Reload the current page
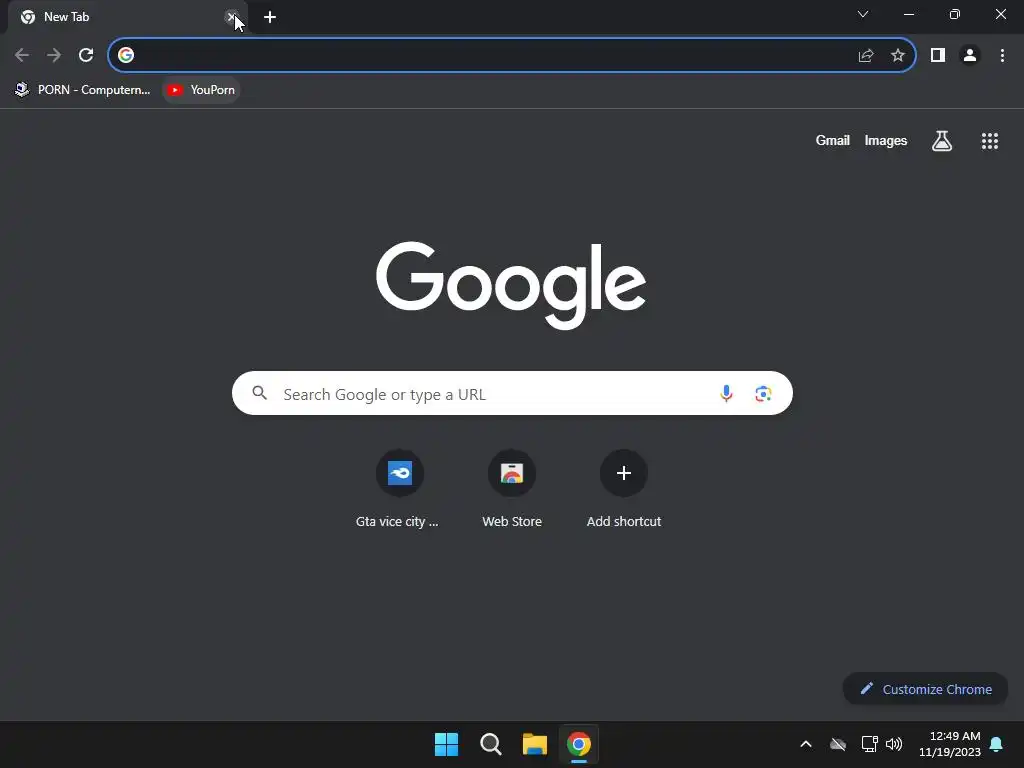The height and width of the screenshot is (768, 1024). pos(86,56)
